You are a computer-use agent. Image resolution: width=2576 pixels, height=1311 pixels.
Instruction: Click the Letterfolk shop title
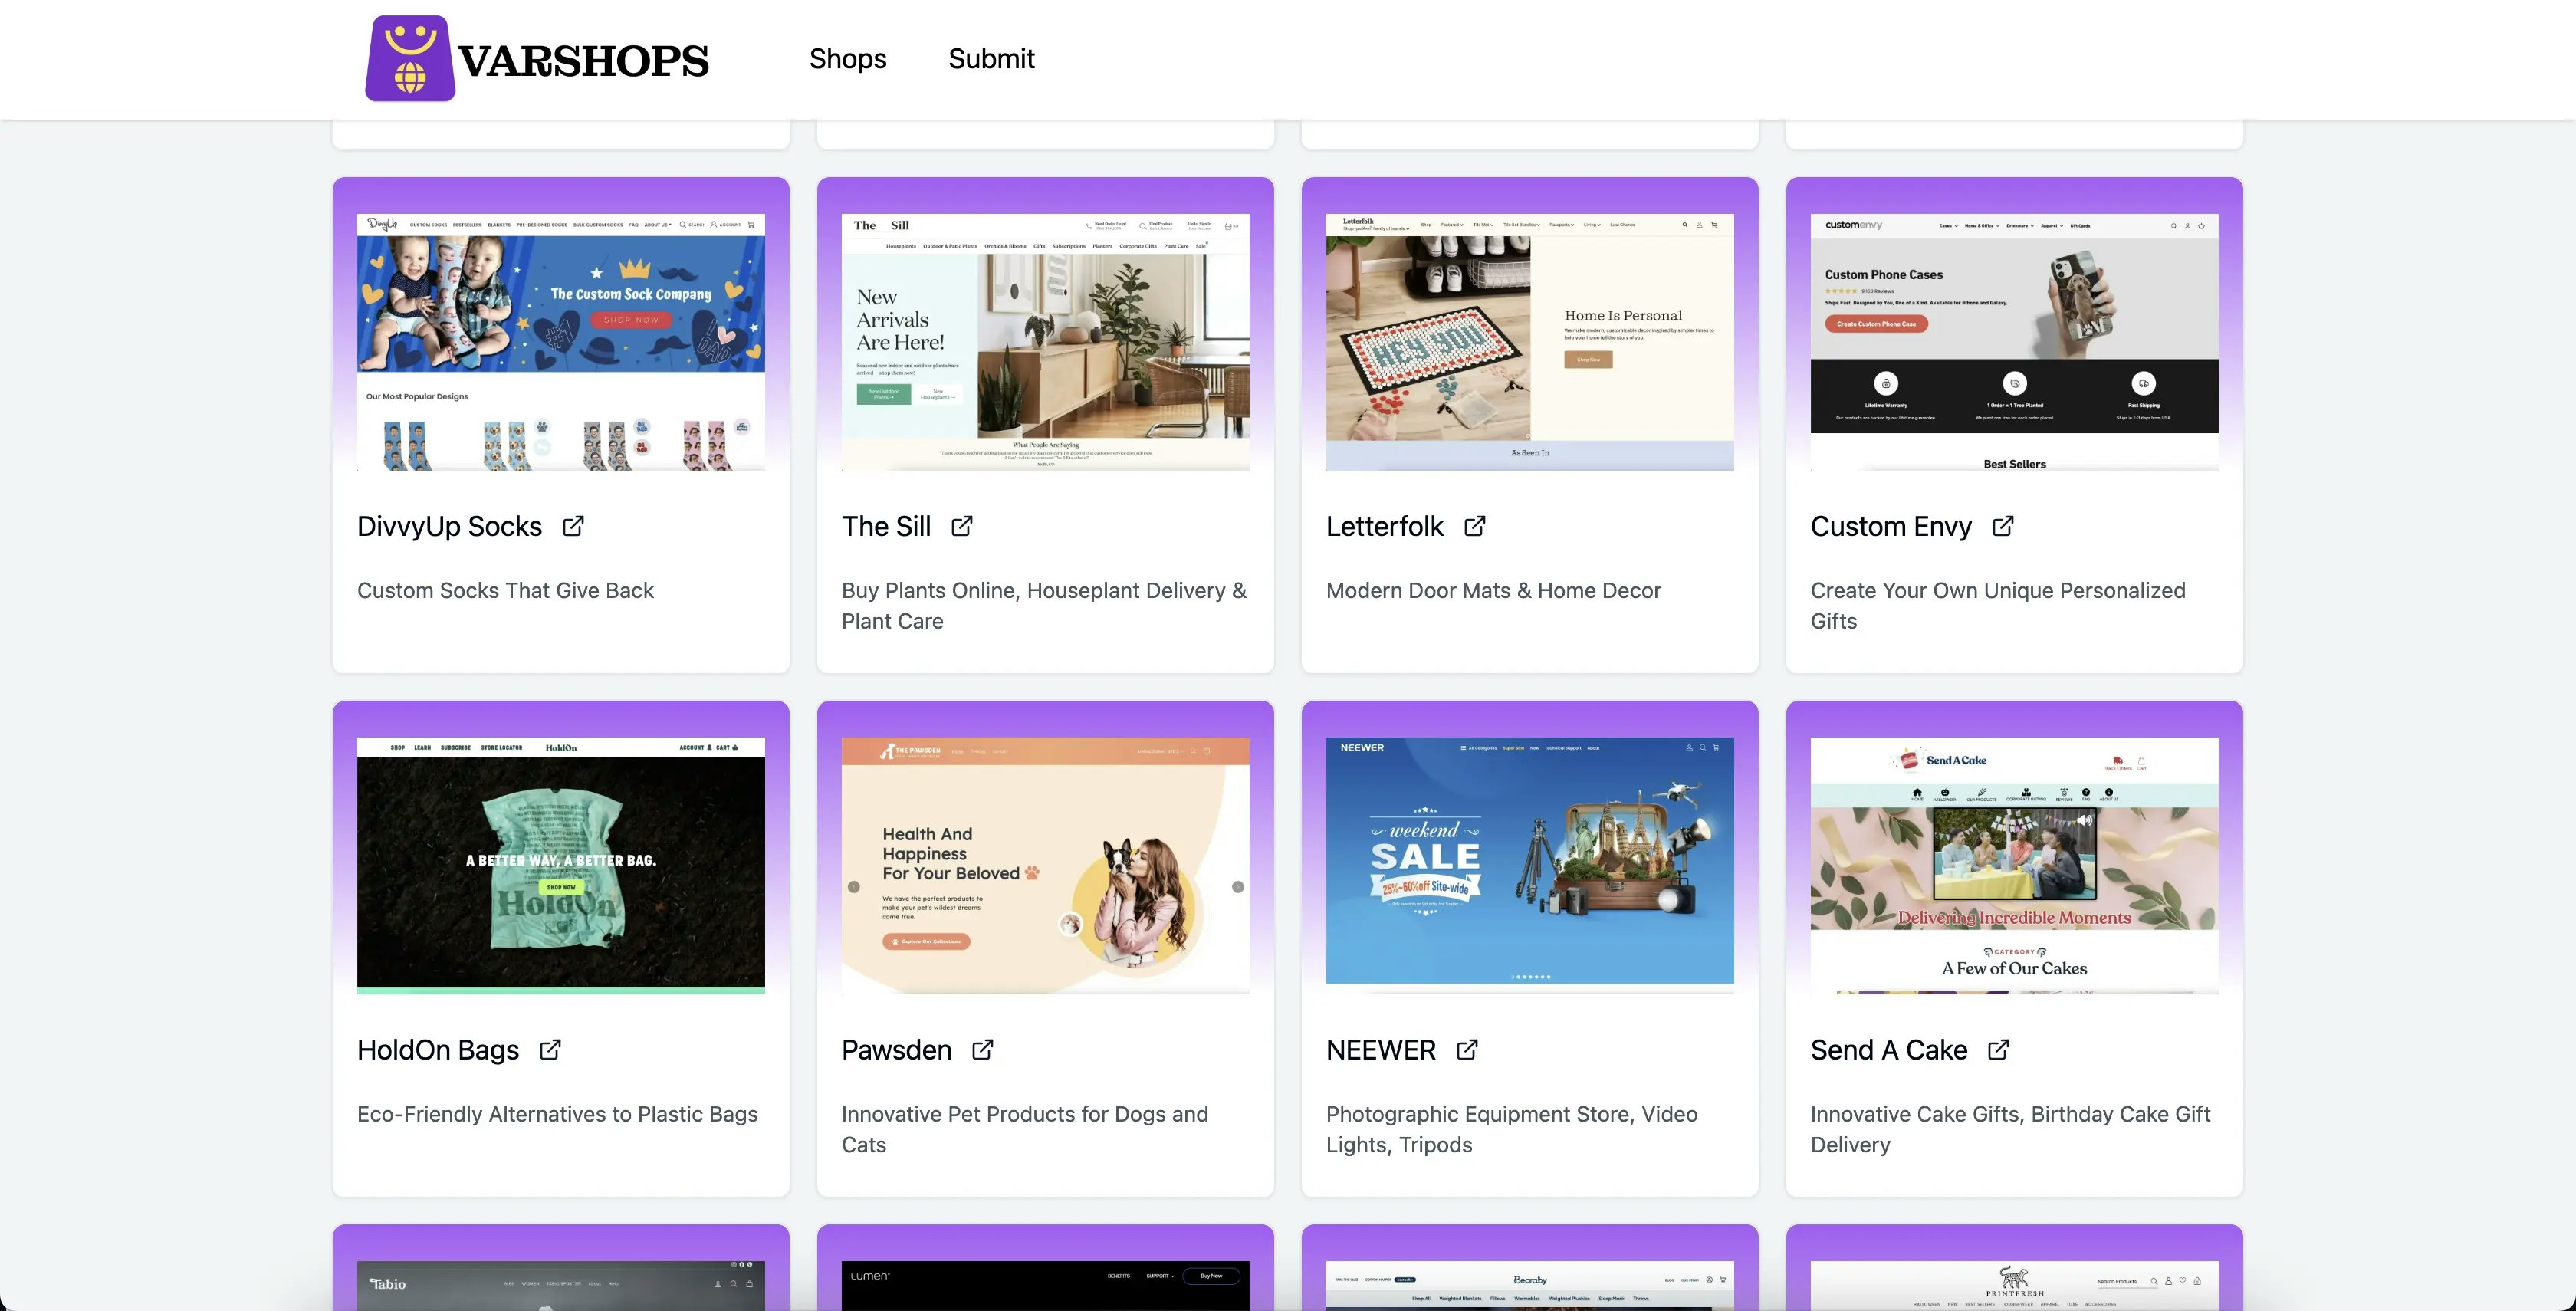click(x=1384, y=527)
